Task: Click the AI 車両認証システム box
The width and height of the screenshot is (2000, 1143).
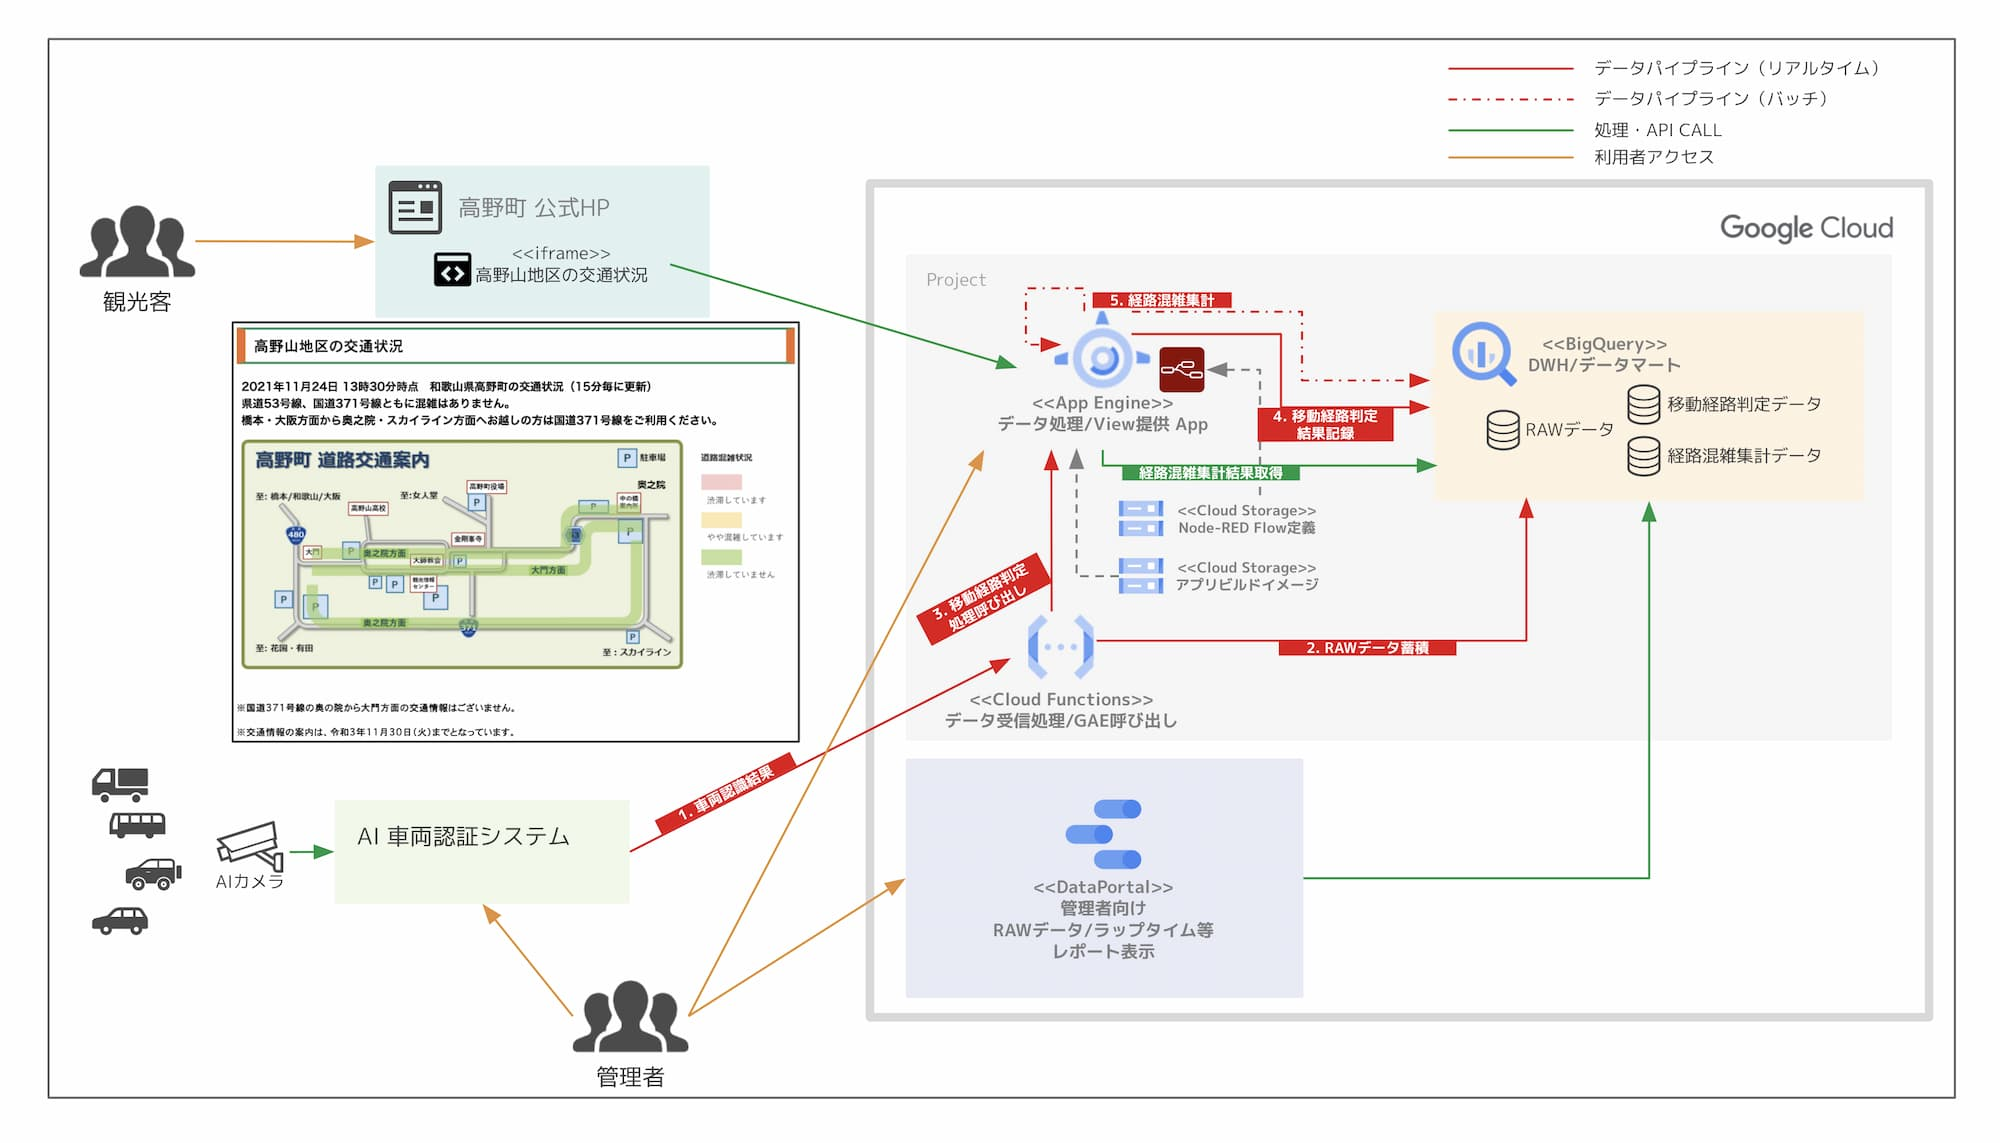Action: pos(482,851)
